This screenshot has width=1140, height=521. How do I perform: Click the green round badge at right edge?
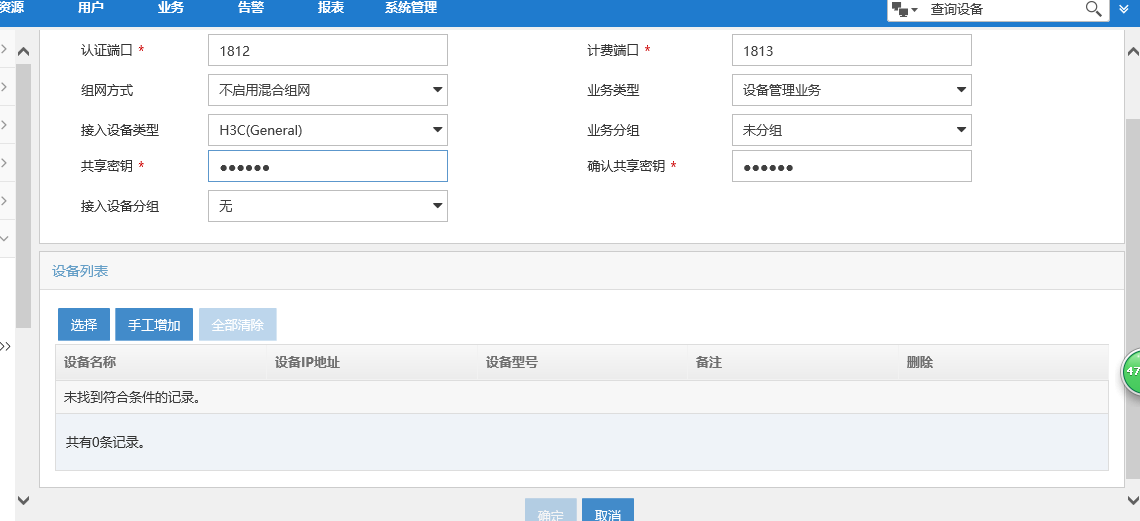[1131, 371]
